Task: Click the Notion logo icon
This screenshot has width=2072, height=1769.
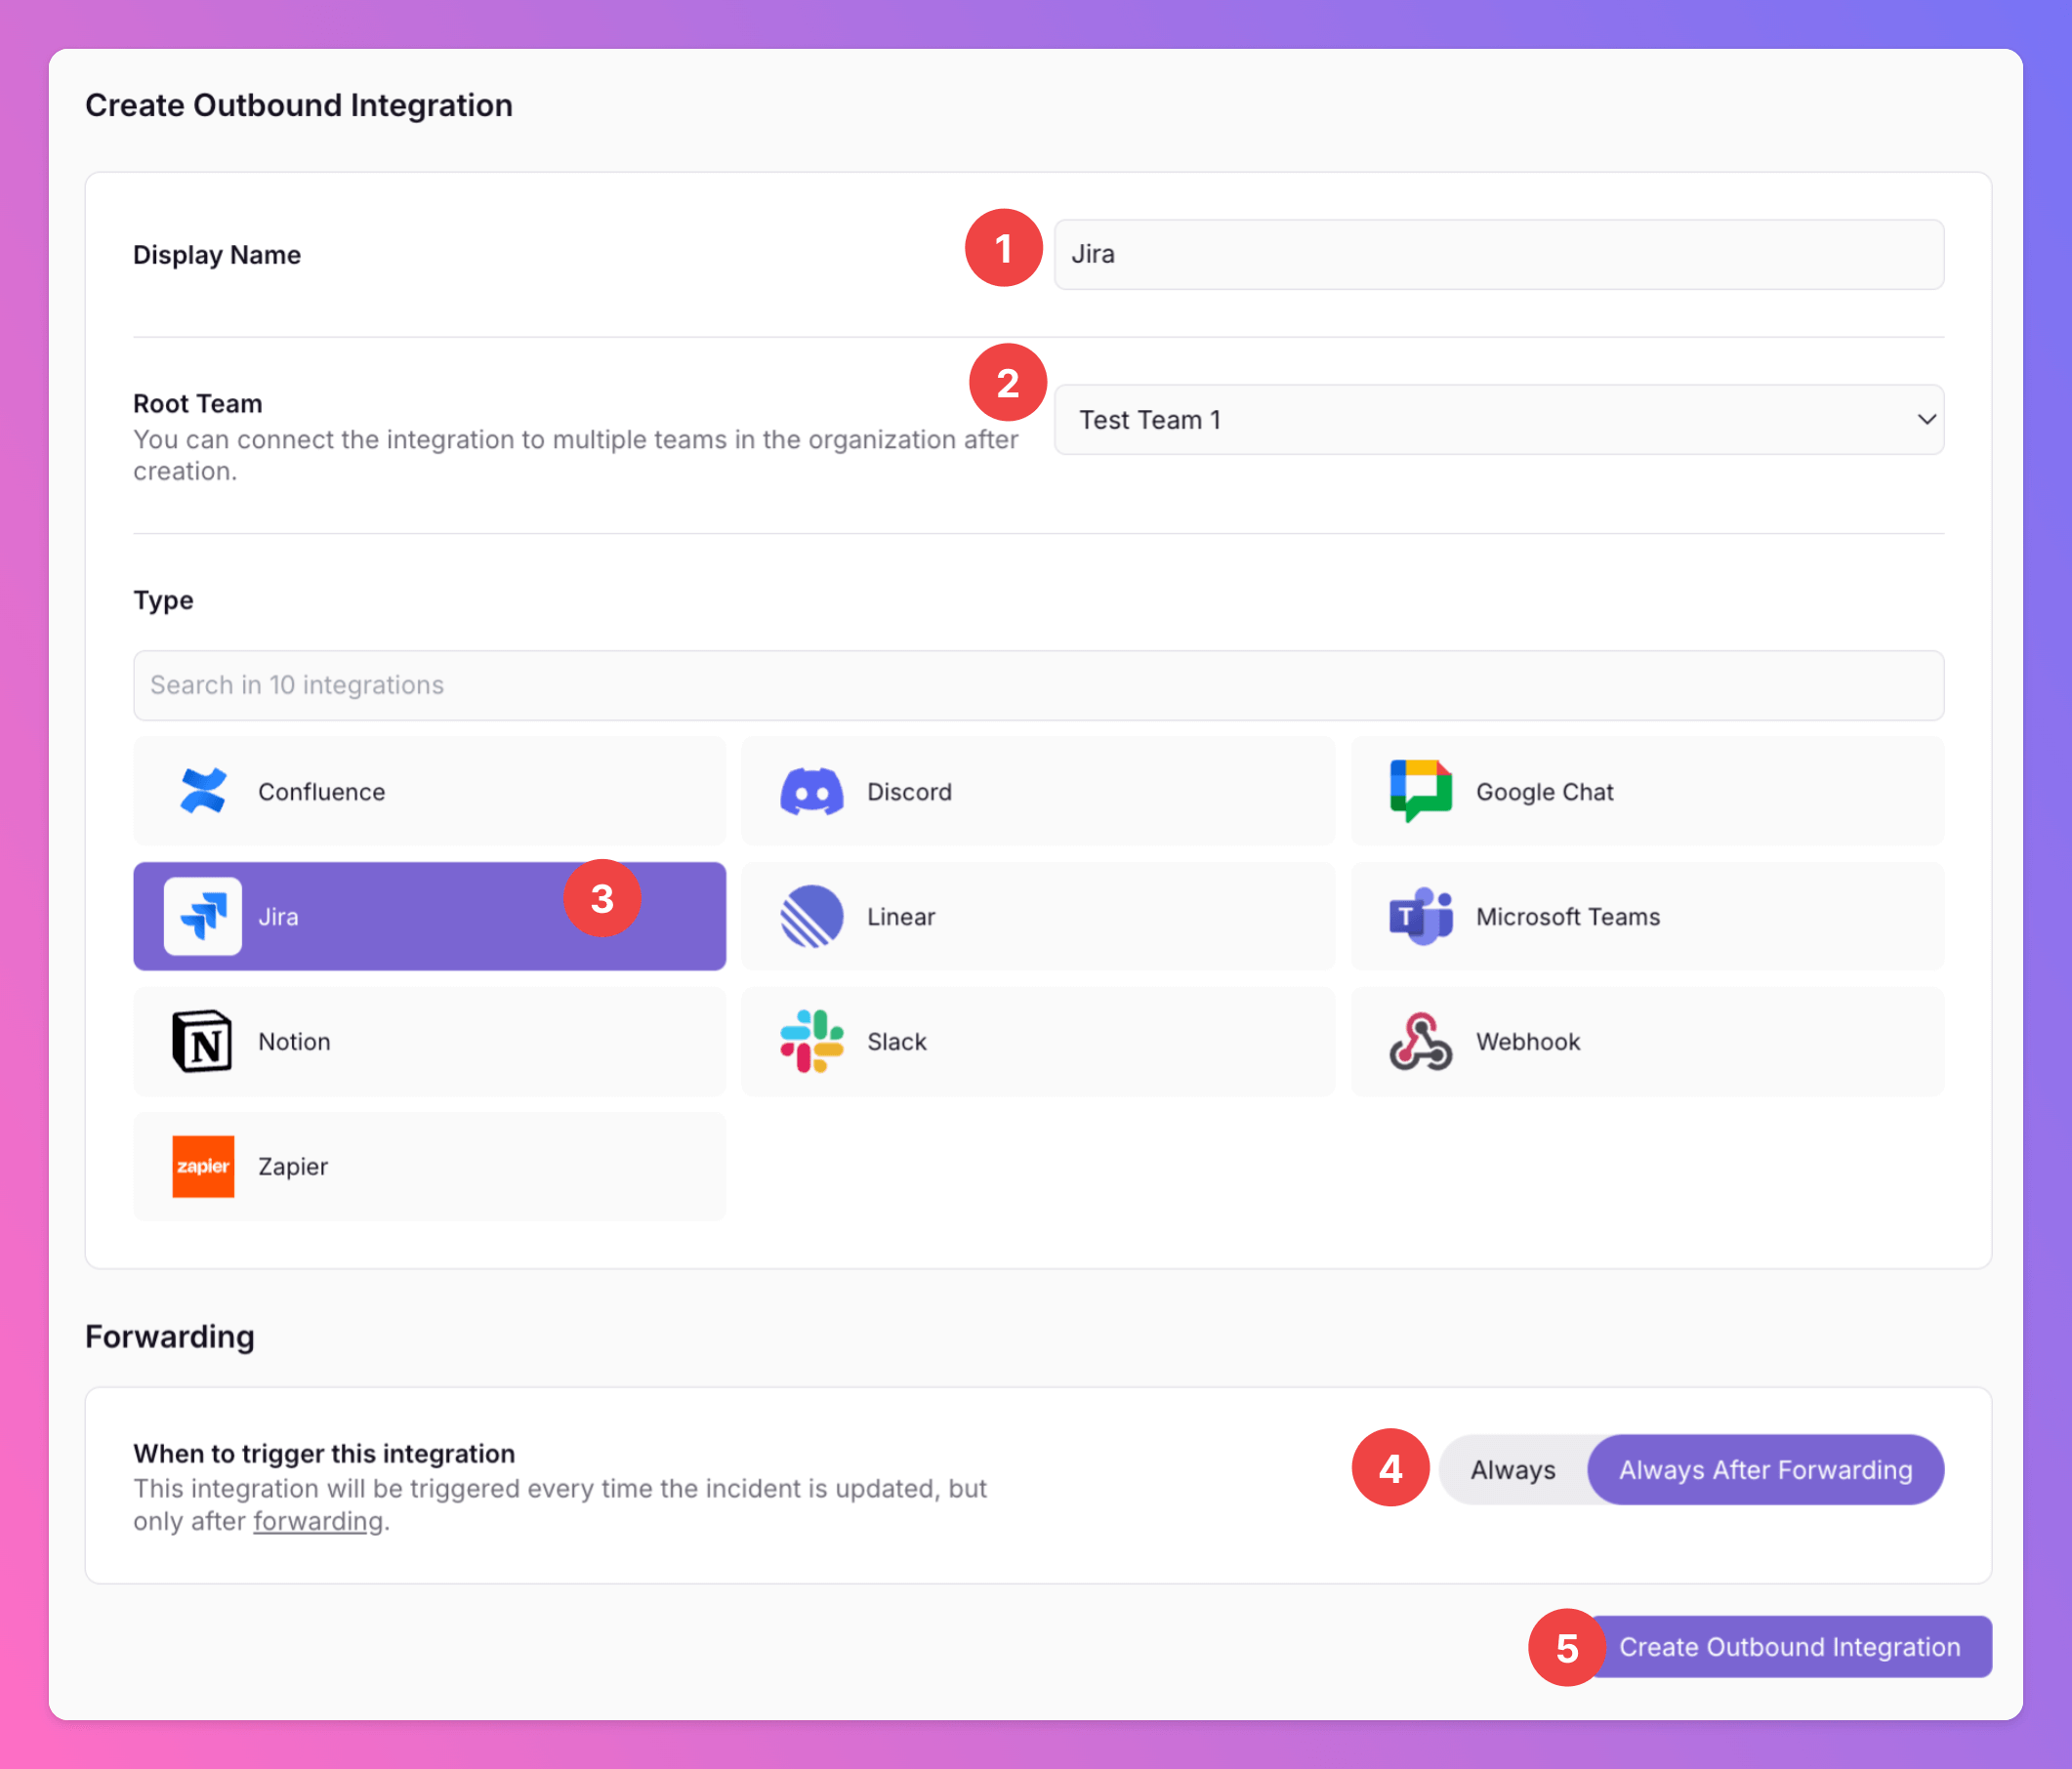Action: (x=203, y=1041)
